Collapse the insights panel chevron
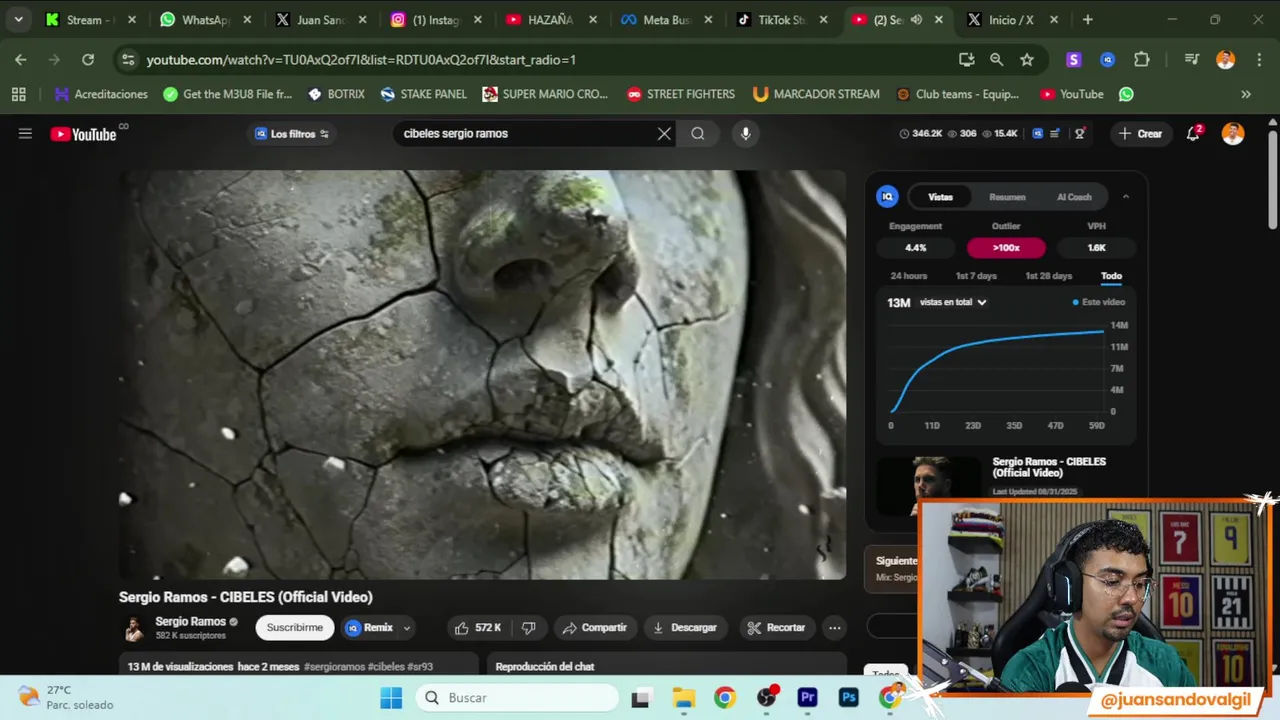The image size is (1280, 720). (1125, 197)
